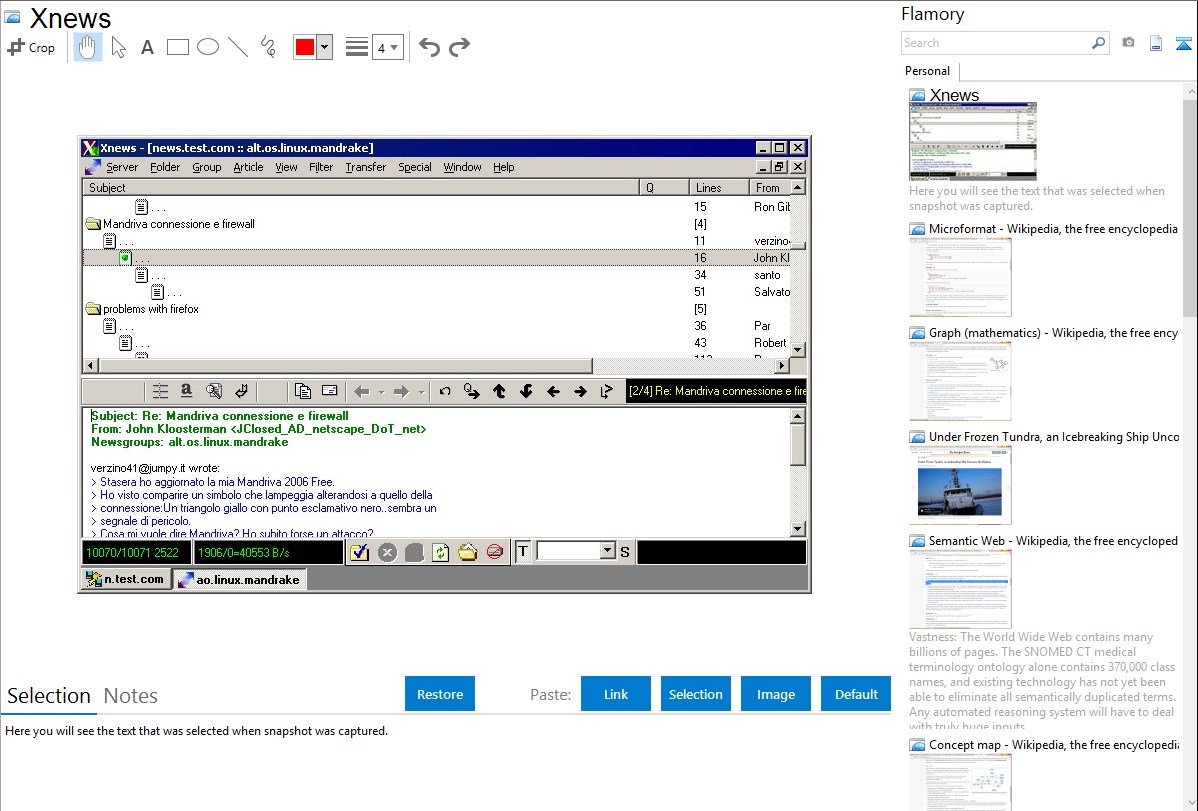Click the Xnews copy pages icon
1198x811 pixels.
(303, 391)
